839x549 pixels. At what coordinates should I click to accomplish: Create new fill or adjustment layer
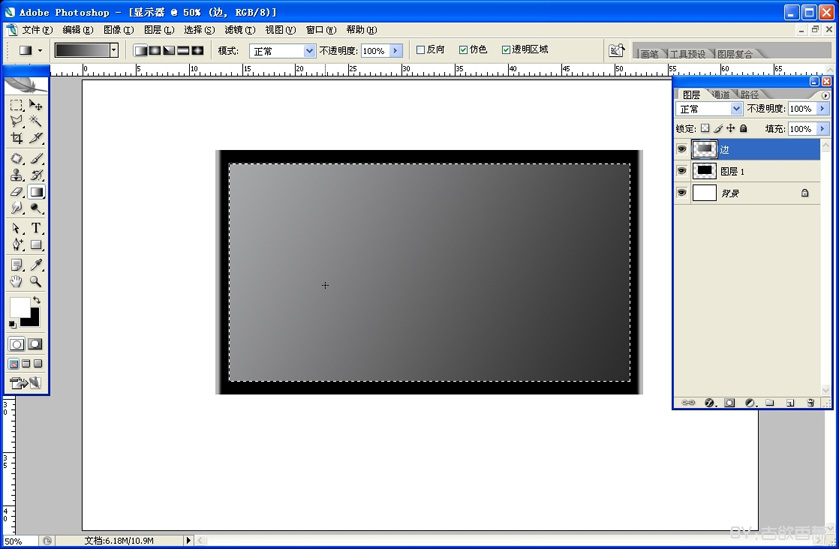click(750, 402)
